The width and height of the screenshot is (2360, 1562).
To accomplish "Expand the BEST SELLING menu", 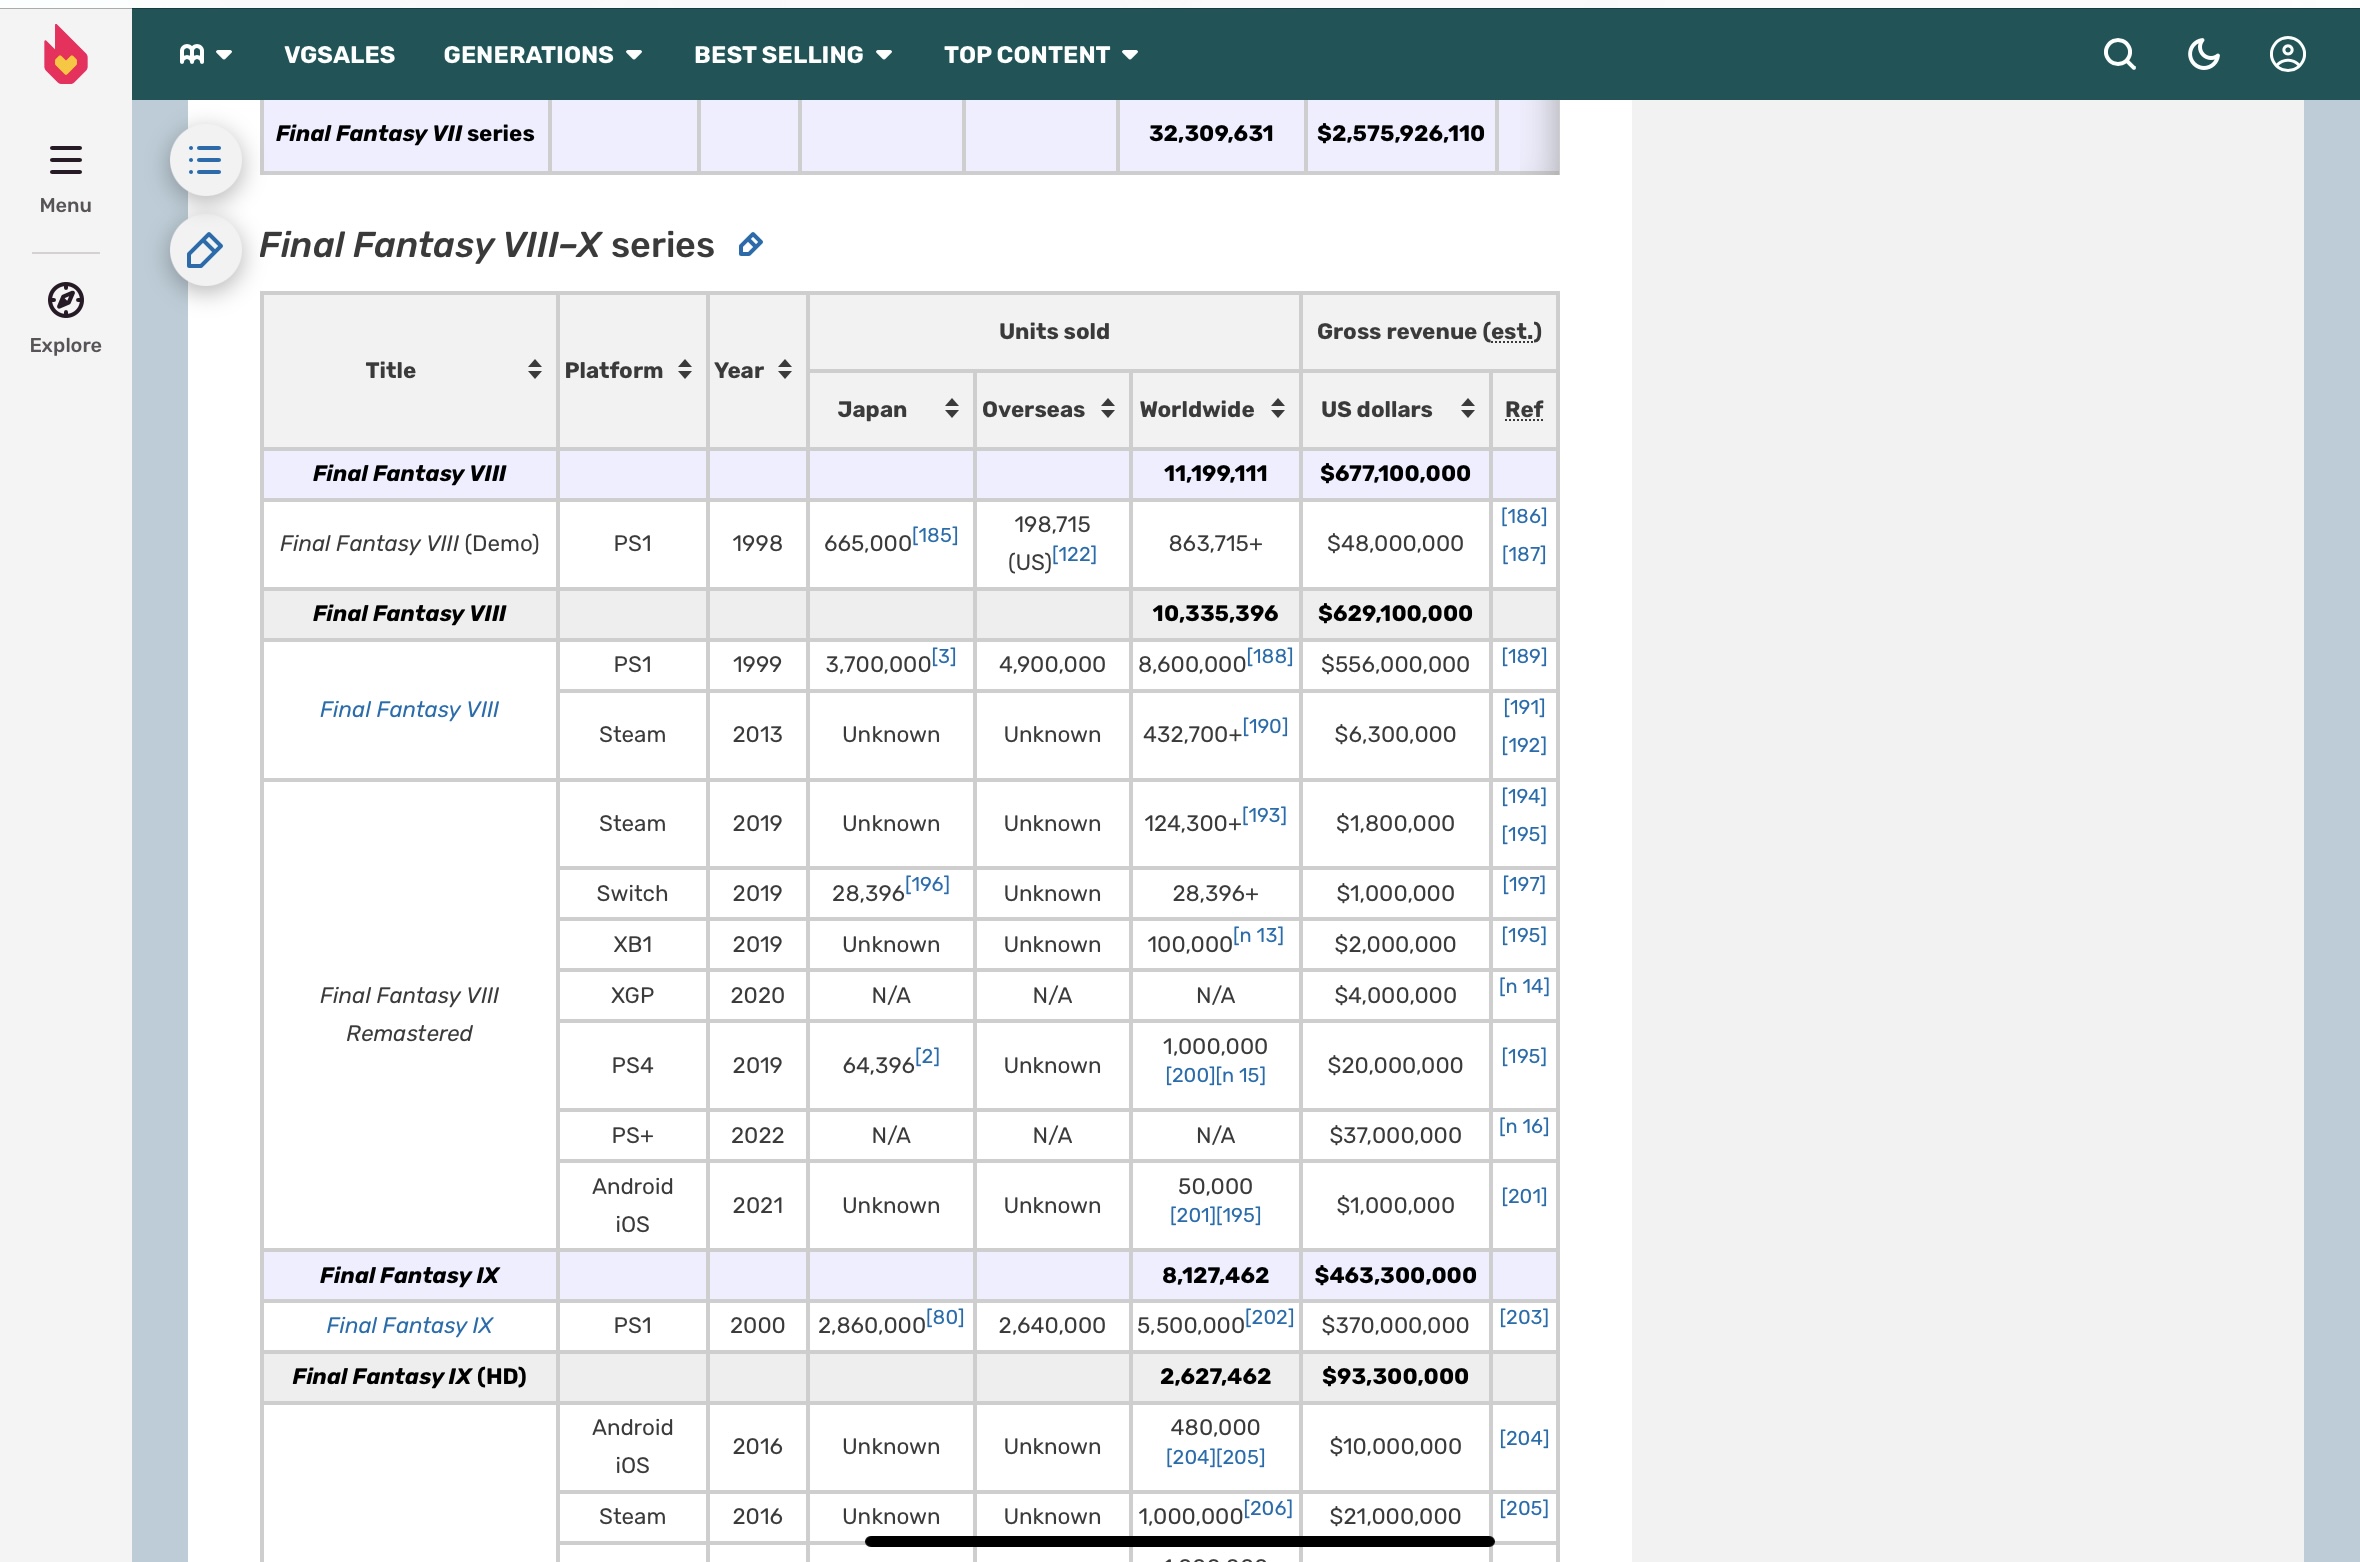I will click(x=793, y=55).
